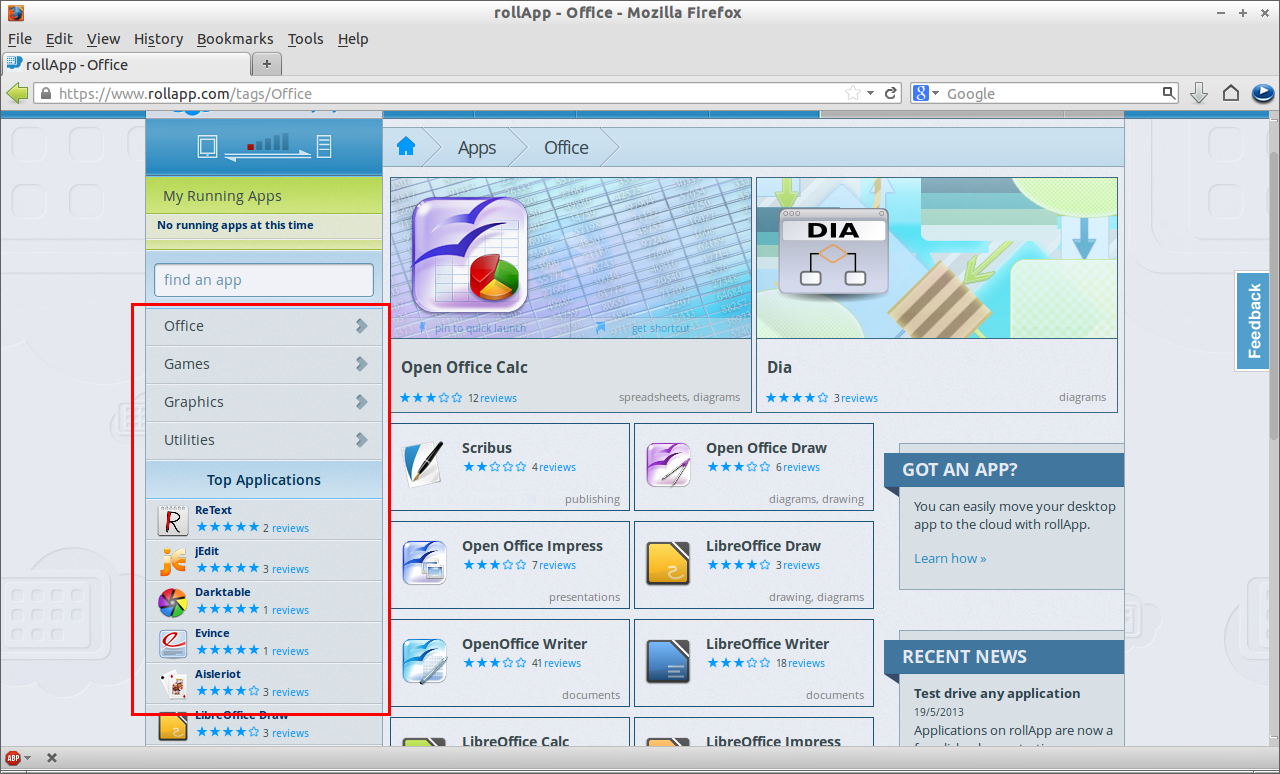This screenshot has height=774, width=1280.
Task: Expand the Utilities category
Action: (264, 440)
